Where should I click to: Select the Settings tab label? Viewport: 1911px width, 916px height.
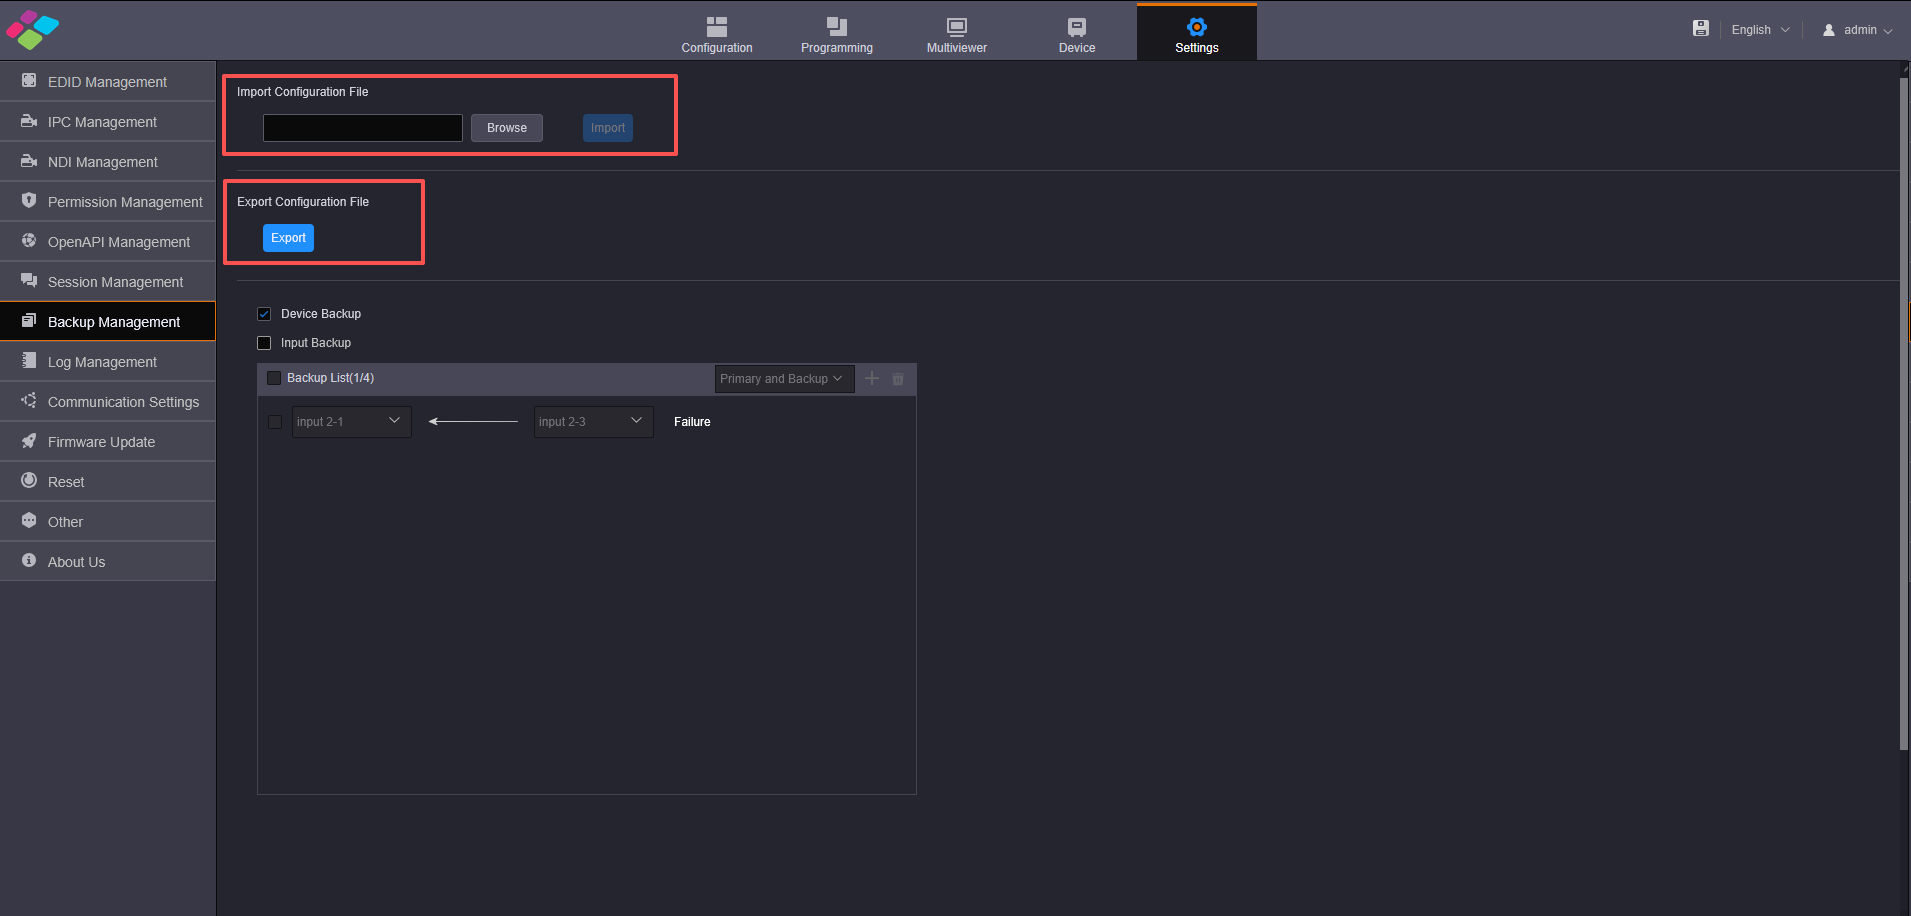pyautogui.click(x=1197, y=48)
